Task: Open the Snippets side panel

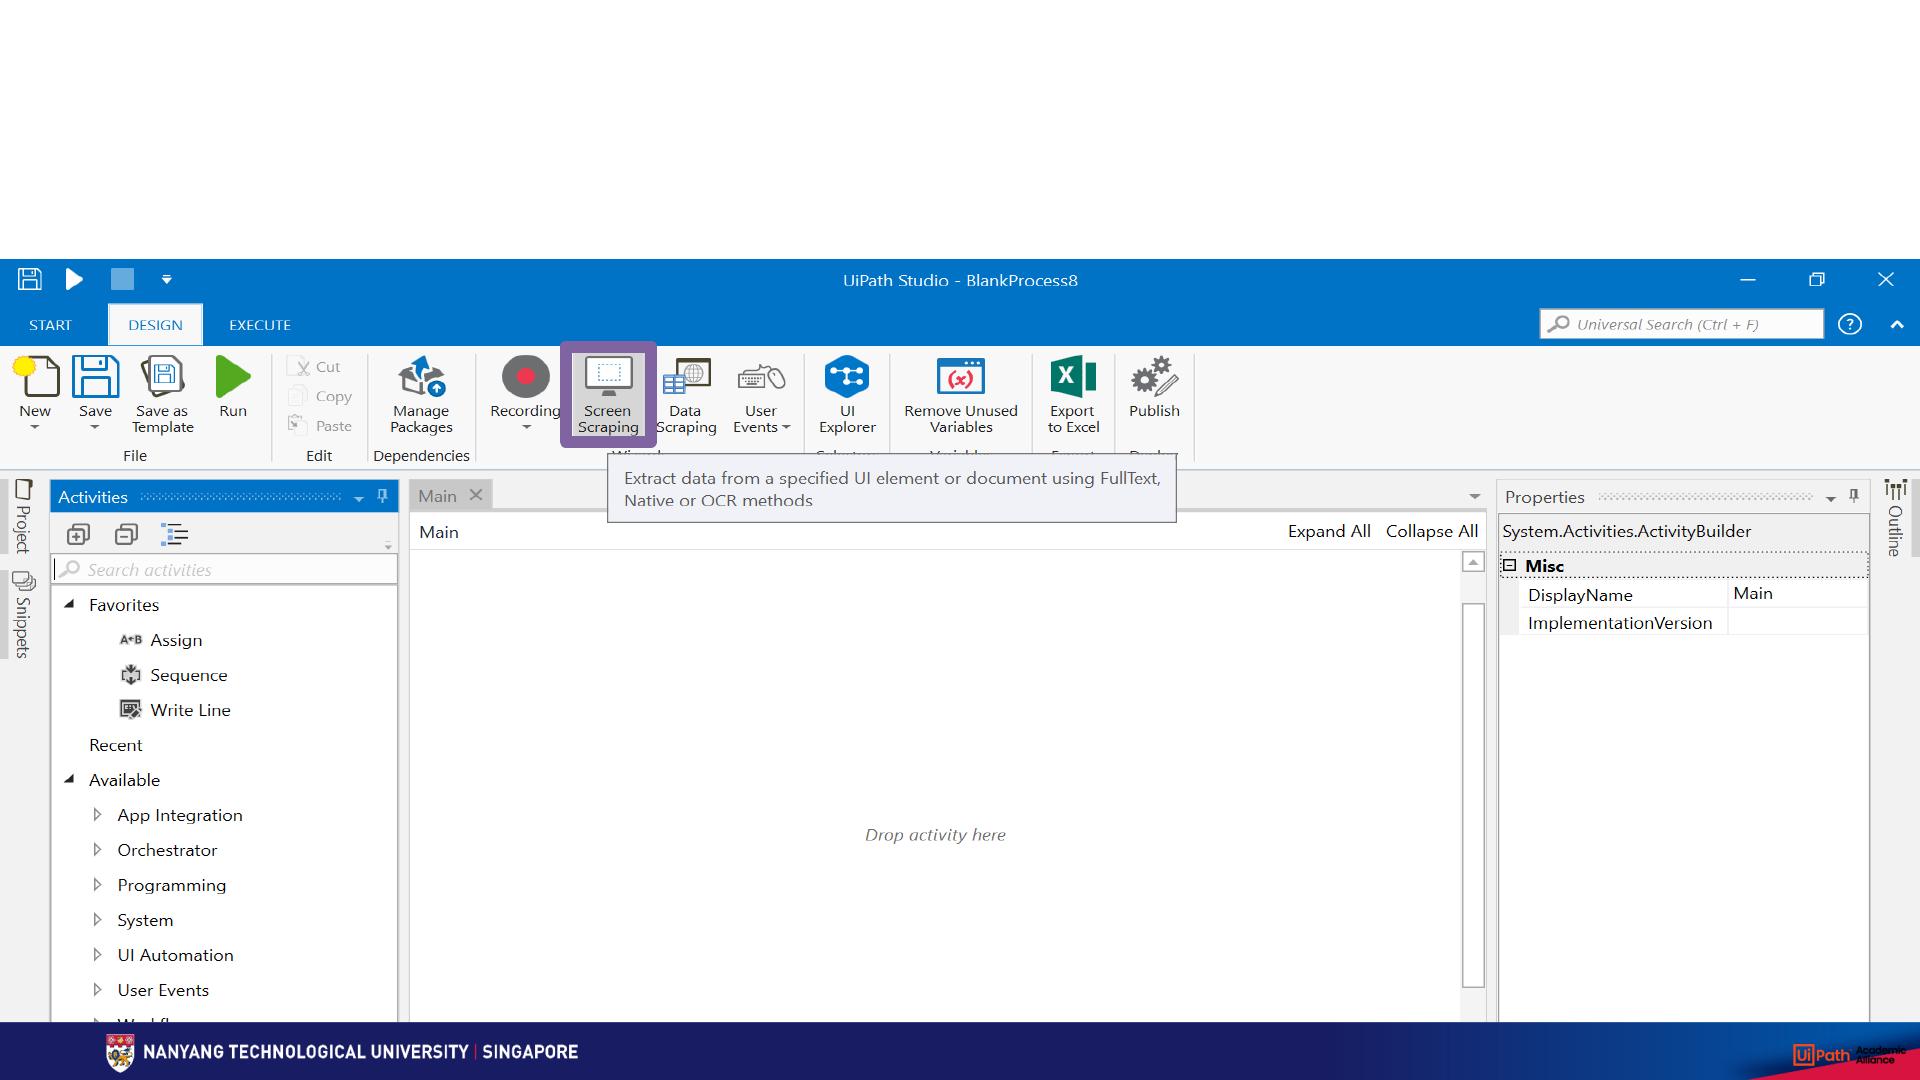Action: (23, 614)
